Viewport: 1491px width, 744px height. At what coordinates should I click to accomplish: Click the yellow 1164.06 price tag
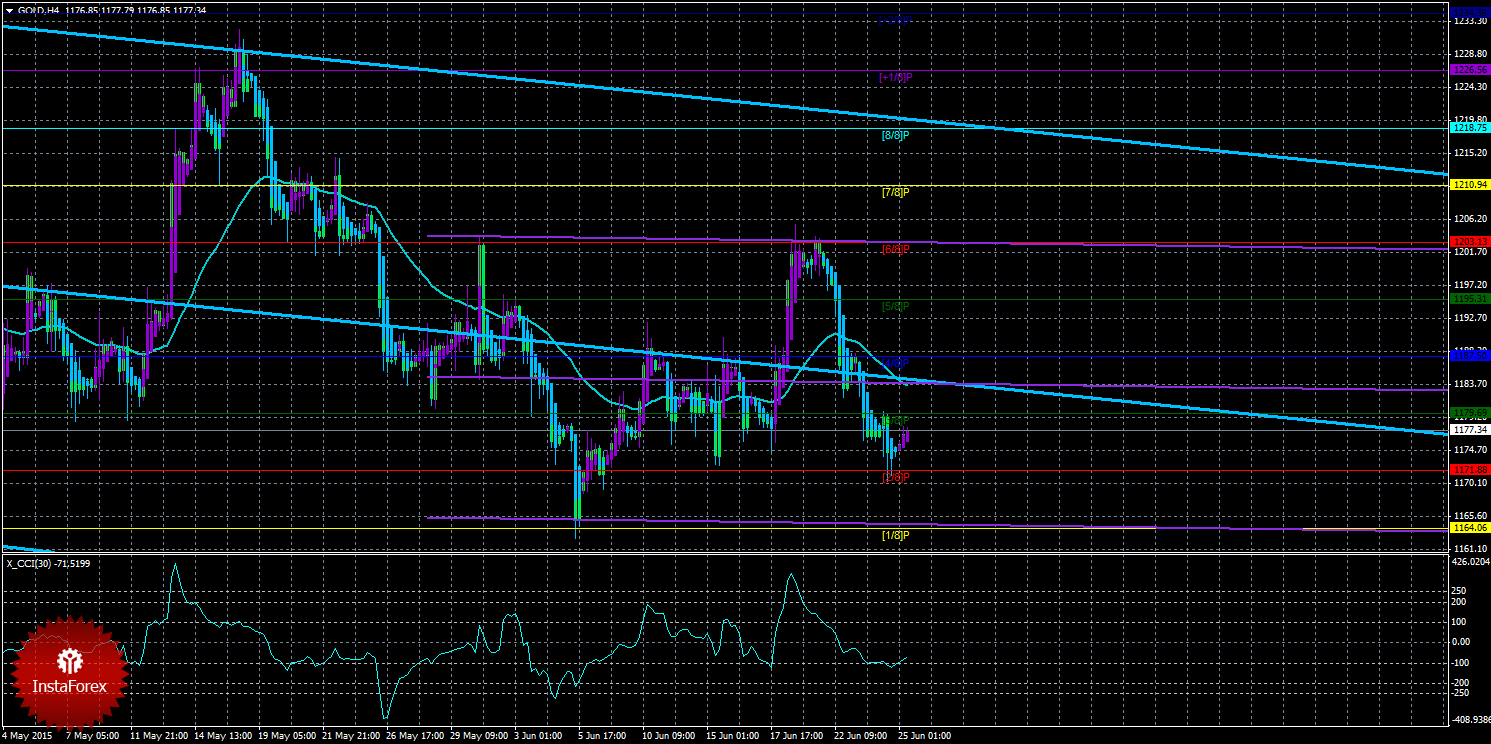point(1469,528)
